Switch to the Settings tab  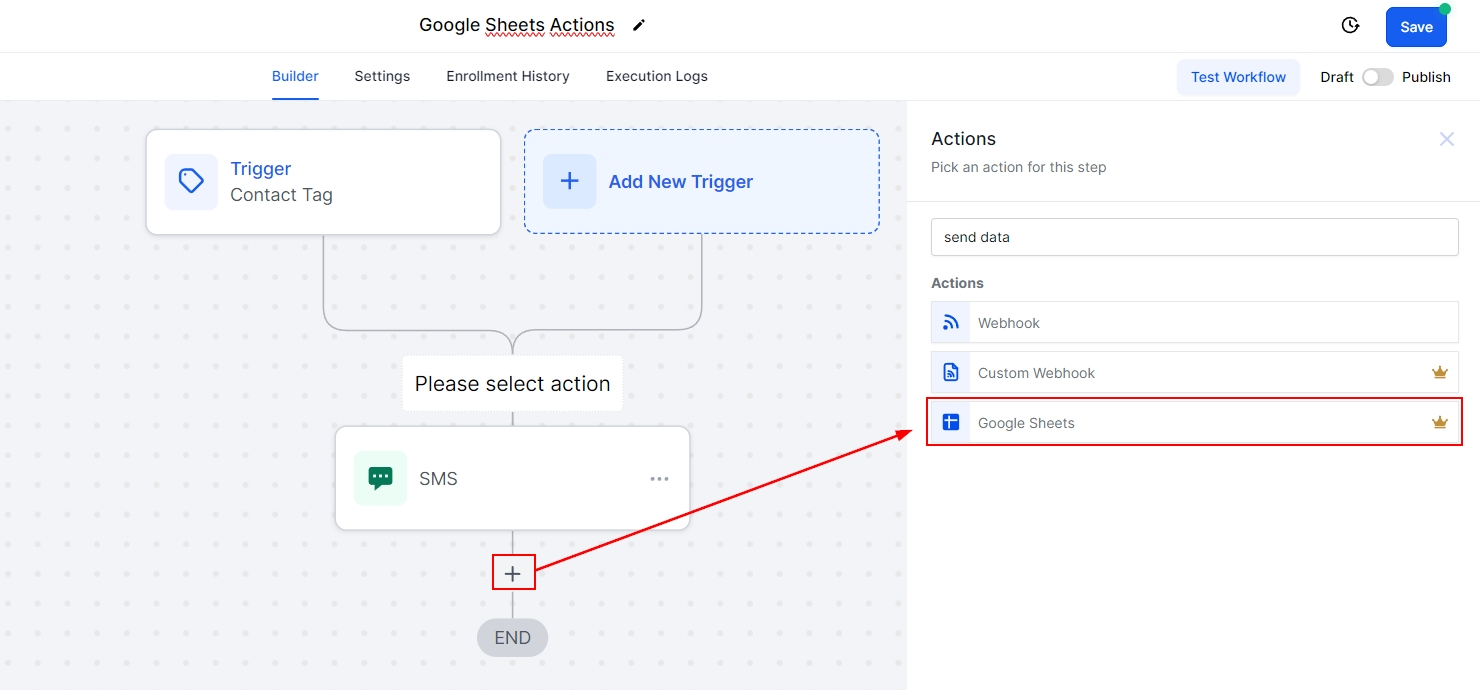382,76
